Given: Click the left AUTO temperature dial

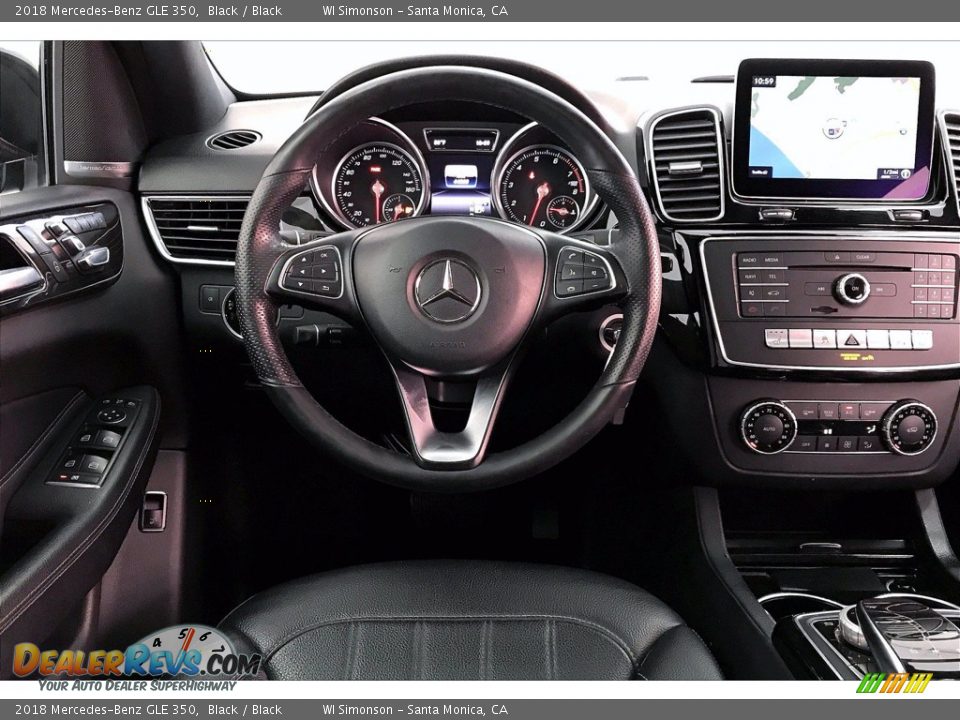Looking at the screenshot, I should point(768,429).
